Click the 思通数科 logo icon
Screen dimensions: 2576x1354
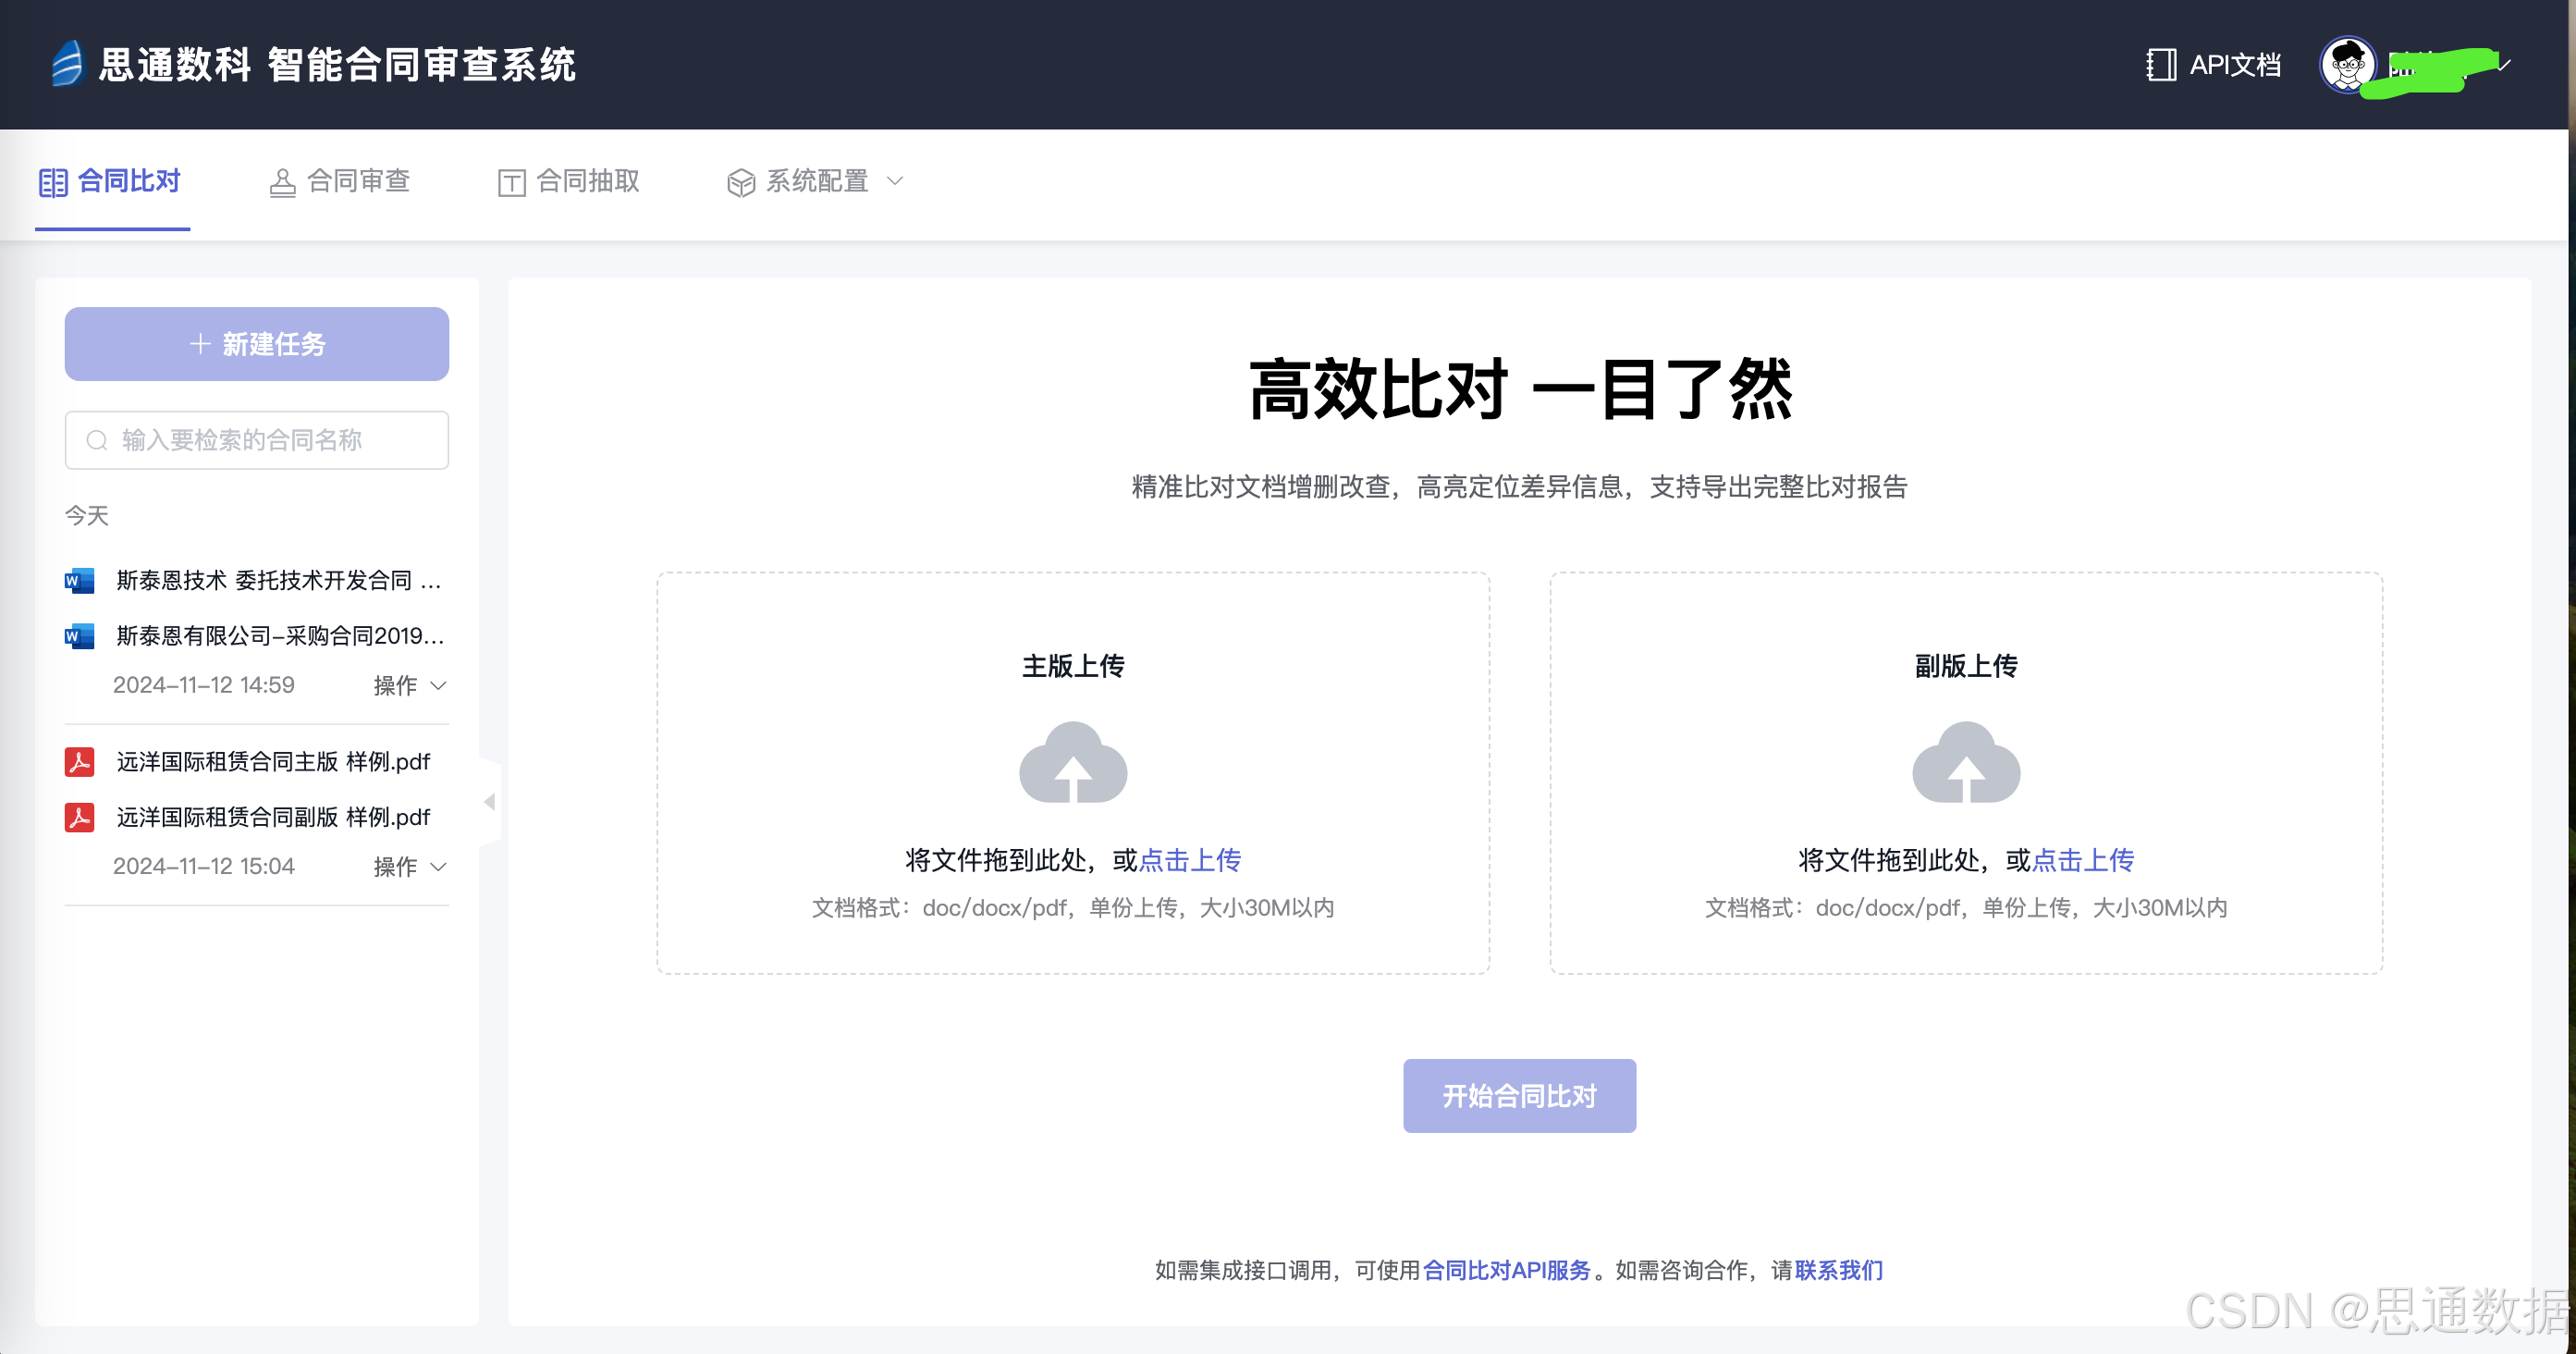pyautogui.click(x=67, y=64)
